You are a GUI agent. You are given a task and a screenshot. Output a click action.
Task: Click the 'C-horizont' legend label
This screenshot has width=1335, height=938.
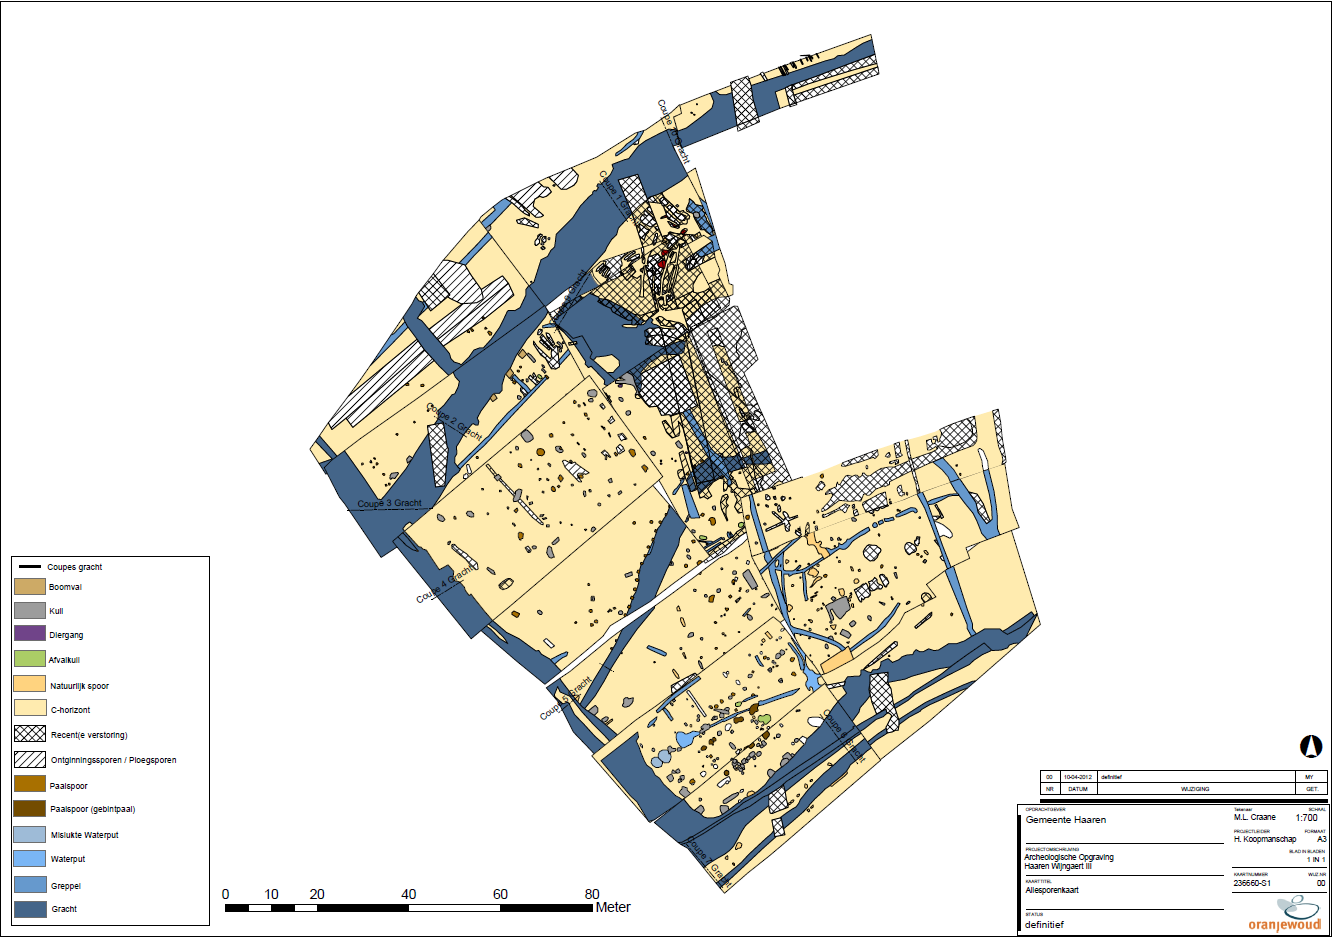coord(71,710)
